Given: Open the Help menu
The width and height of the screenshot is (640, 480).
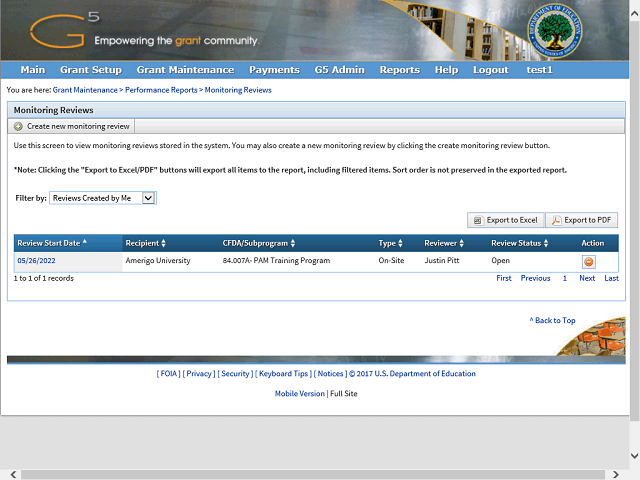Looking at the screenshot, I should (447, 70).
